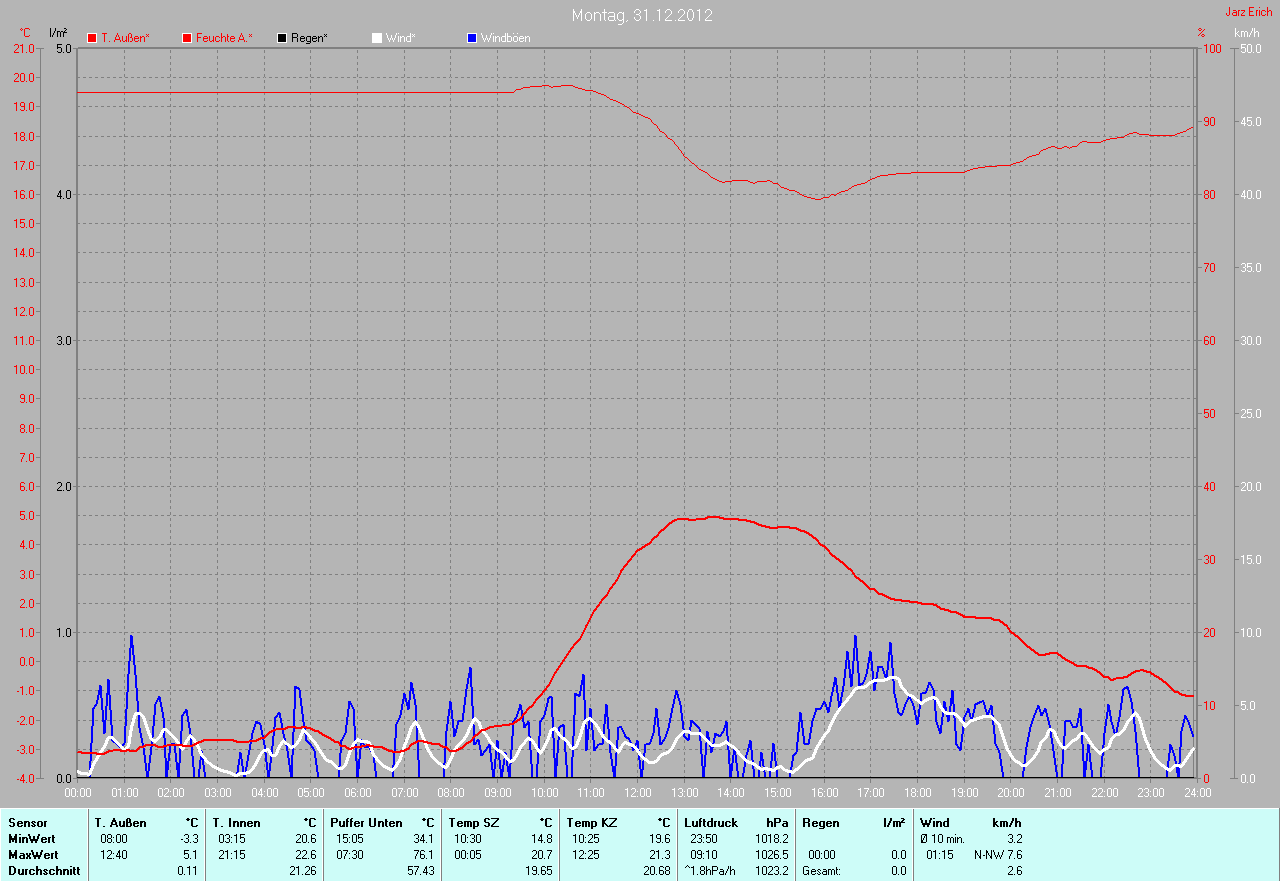Click the 'Durchschnitt' row label

[44, 871]
